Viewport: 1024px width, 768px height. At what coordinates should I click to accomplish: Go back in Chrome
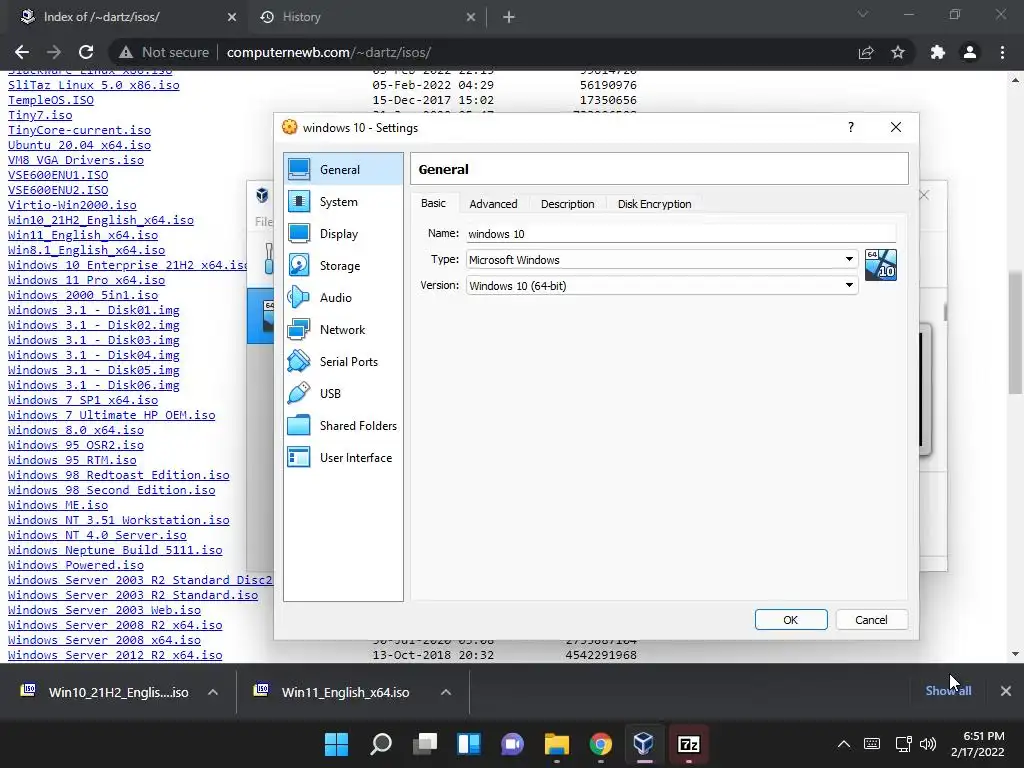pos(22,52)
